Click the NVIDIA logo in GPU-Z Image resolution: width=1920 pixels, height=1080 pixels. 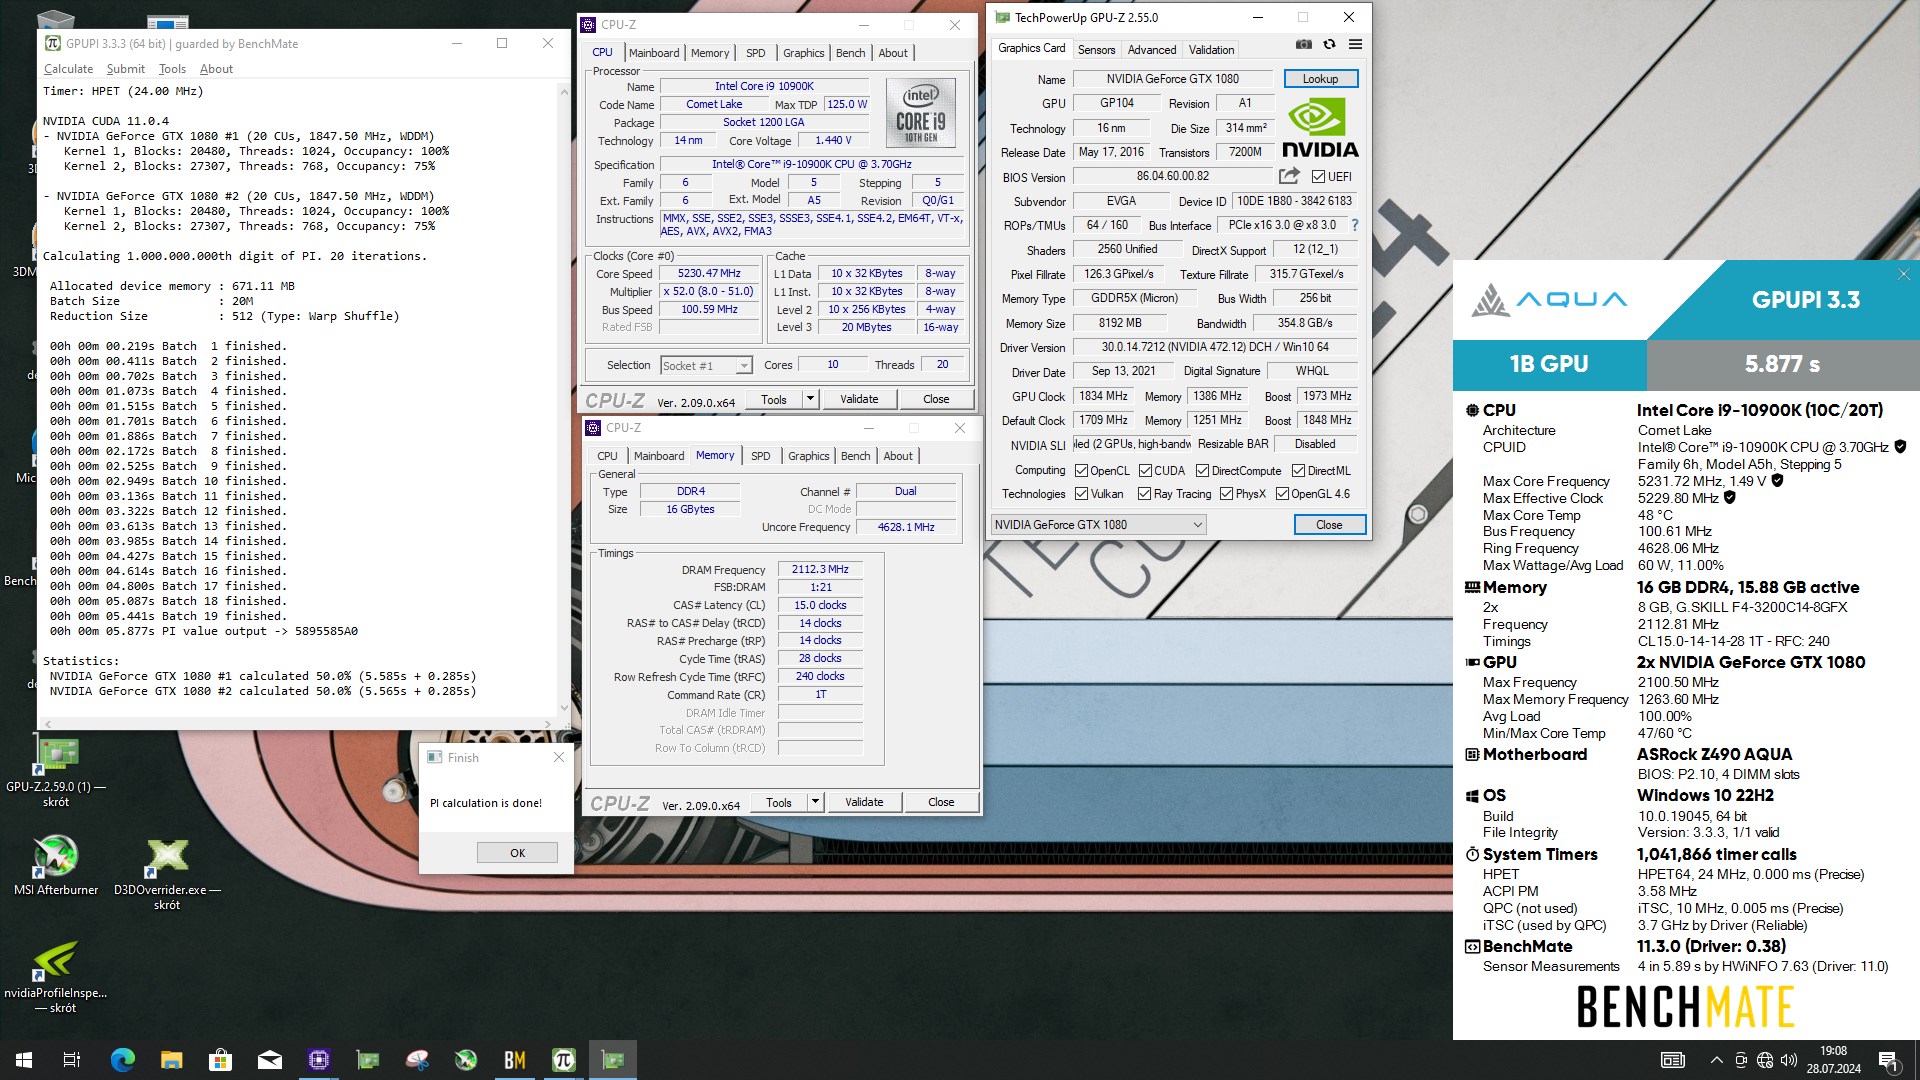click(1320, 127)
